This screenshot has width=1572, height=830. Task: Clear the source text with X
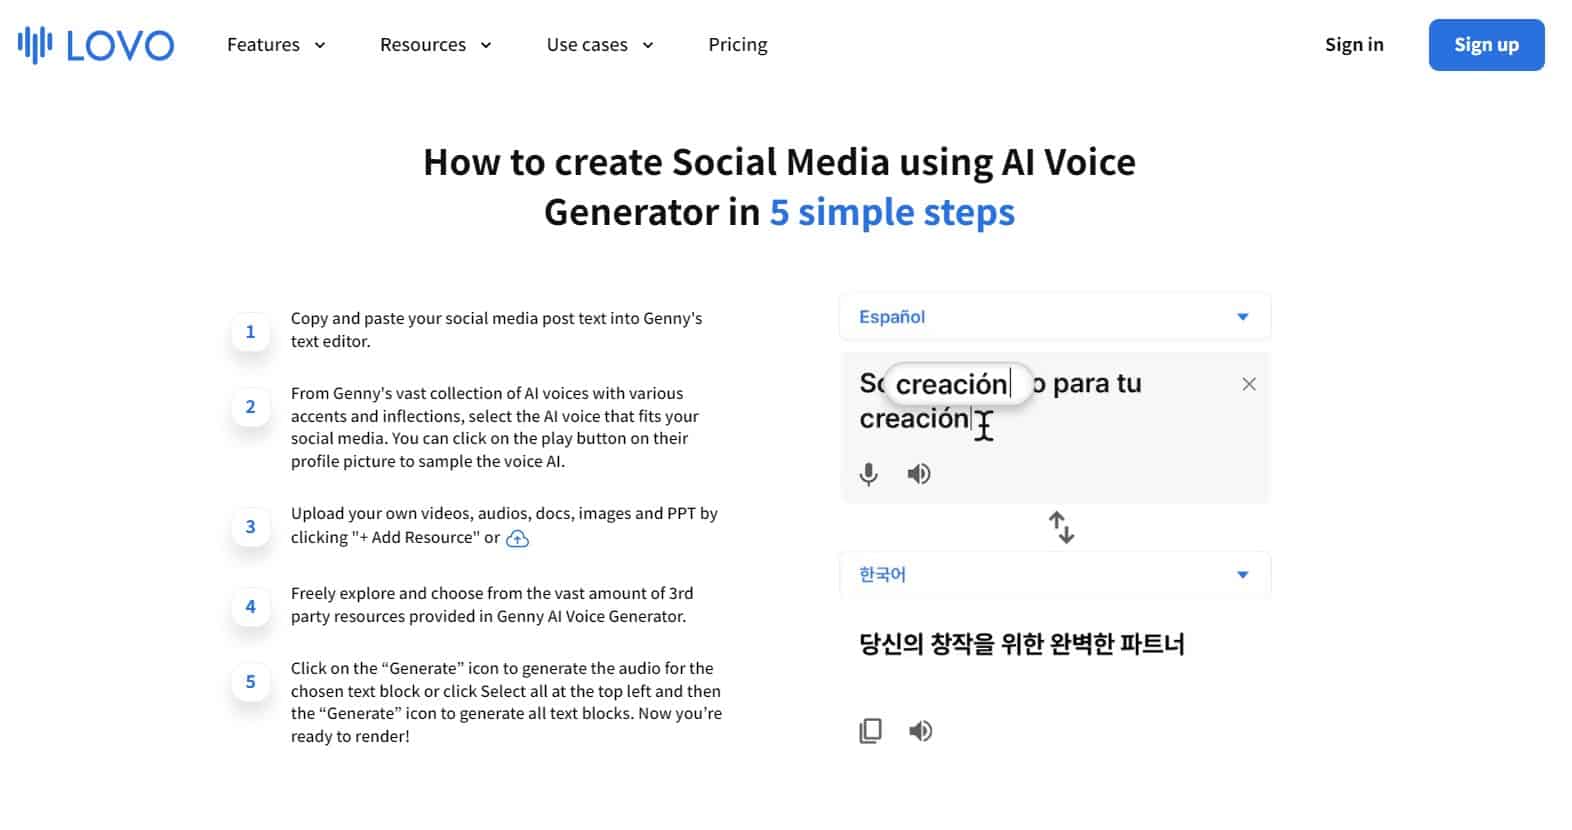point(1249,384)
